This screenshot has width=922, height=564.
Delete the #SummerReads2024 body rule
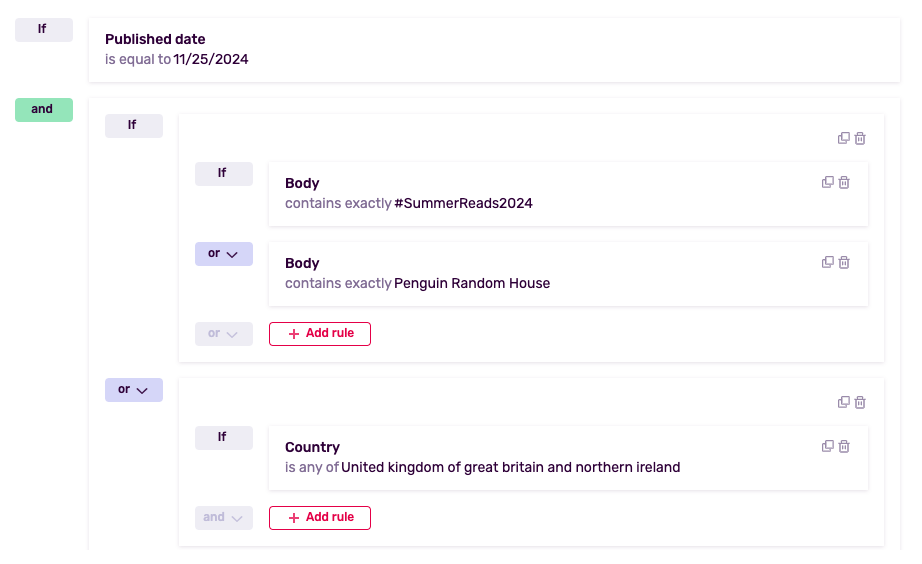844,182
